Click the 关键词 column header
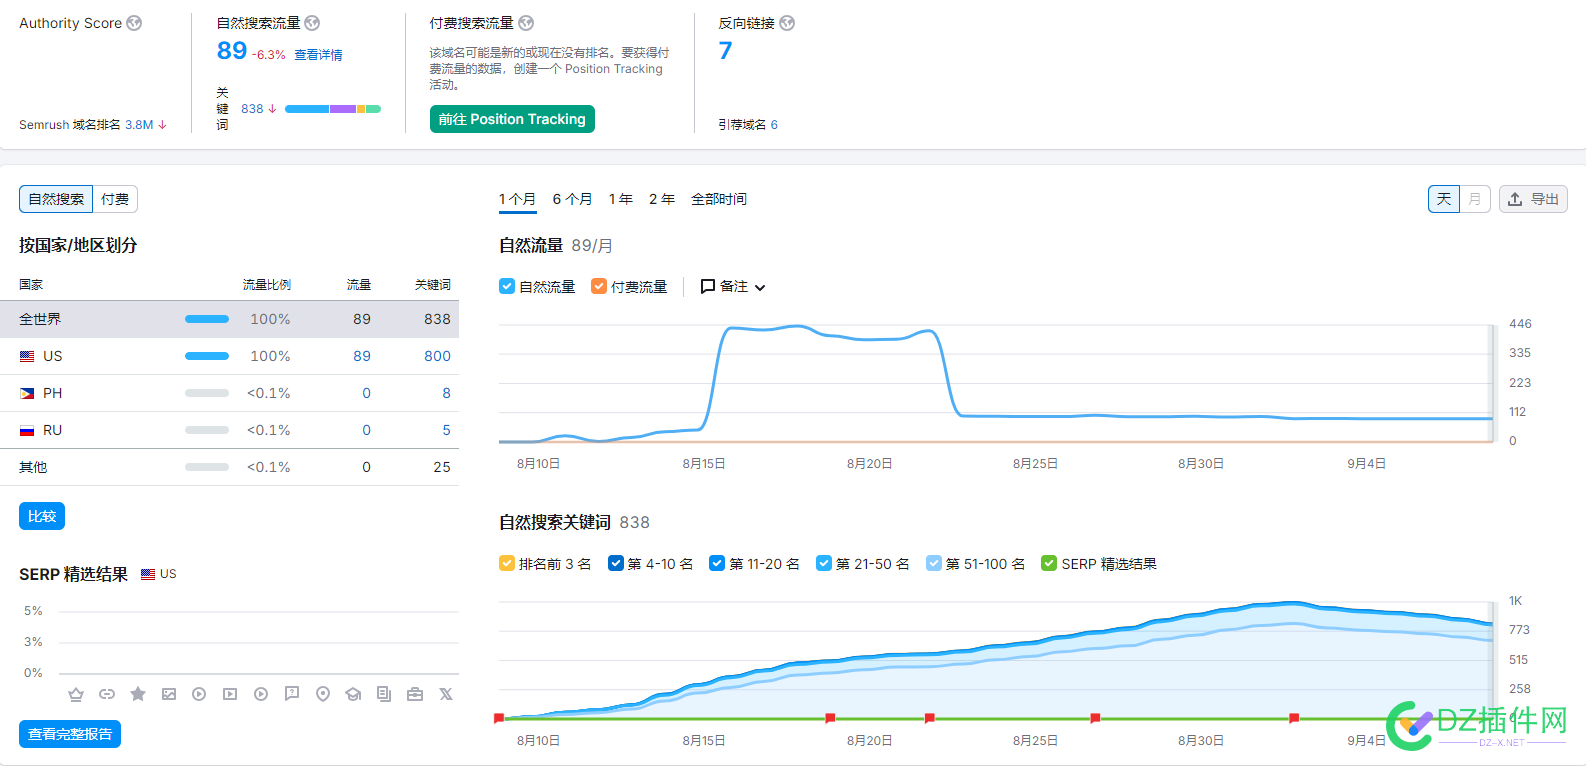1586x766 pixels. click(433, 285)
